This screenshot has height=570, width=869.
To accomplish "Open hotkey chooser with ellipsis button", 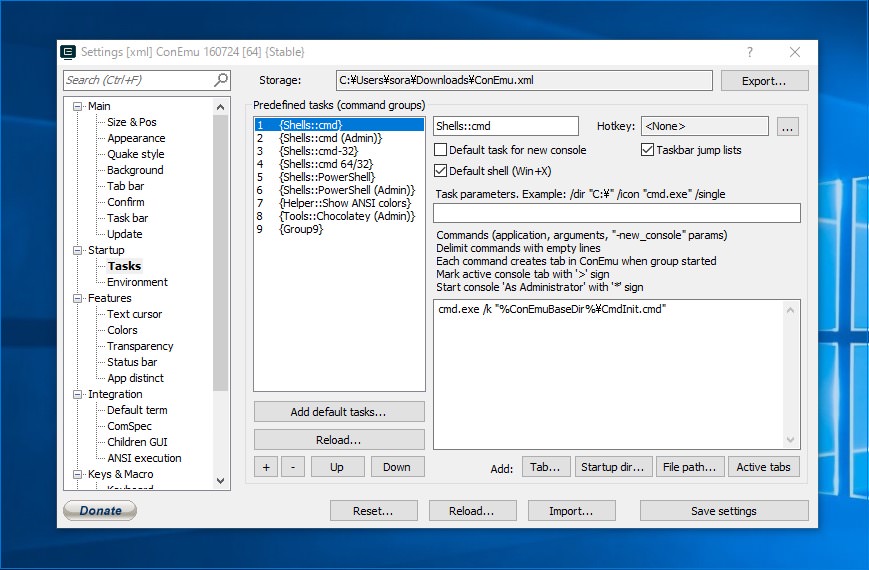I will click(x=788, y=126).
